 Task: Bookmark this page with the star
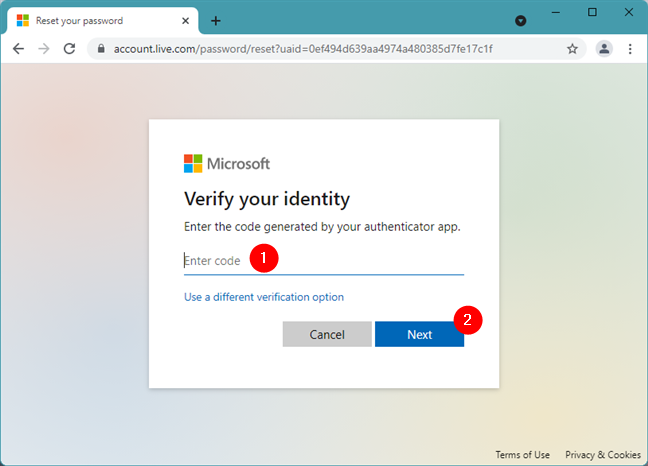point(572,49)
